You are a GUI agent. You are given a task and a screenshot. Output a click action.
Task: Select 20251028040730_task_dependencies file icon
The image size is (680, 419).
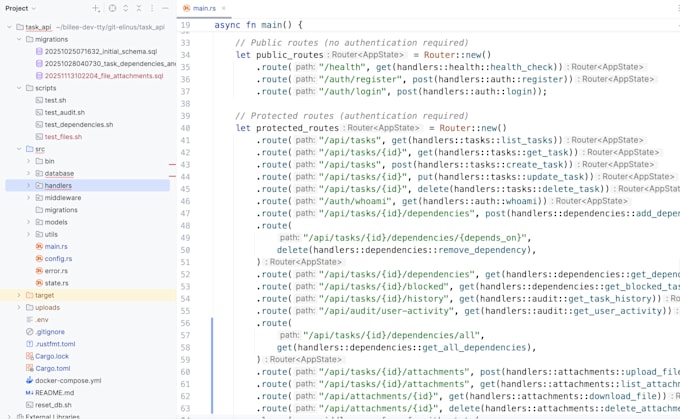click(x=39, y=63)
